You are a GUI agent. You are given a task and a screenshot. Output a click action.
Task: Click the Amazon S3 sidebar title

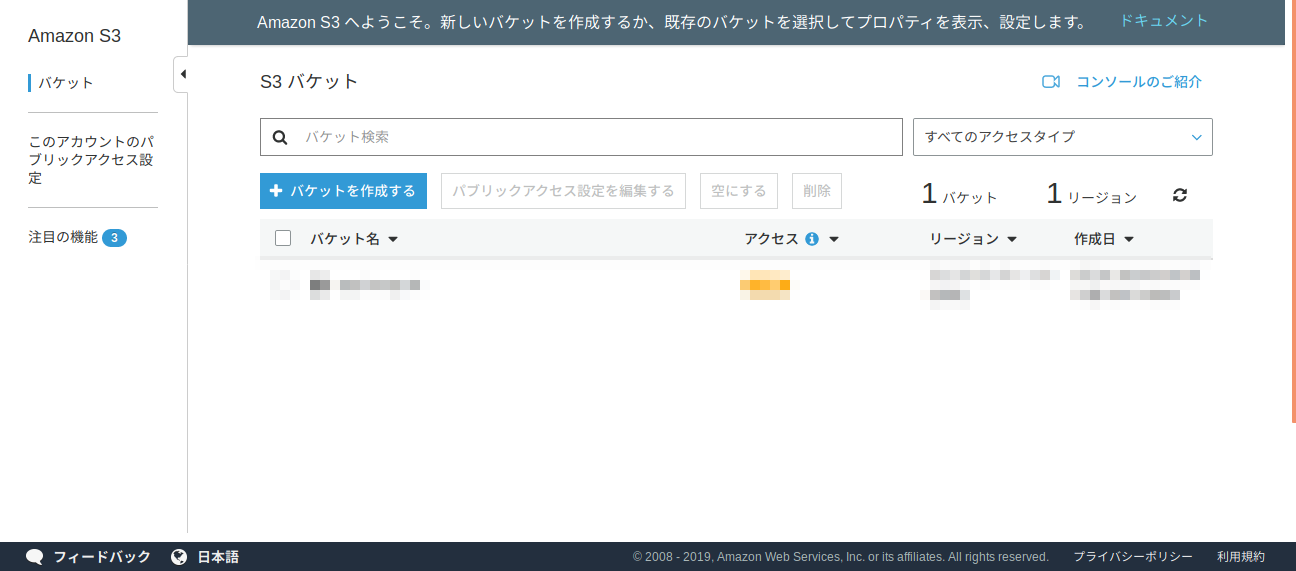coord(75,36)
